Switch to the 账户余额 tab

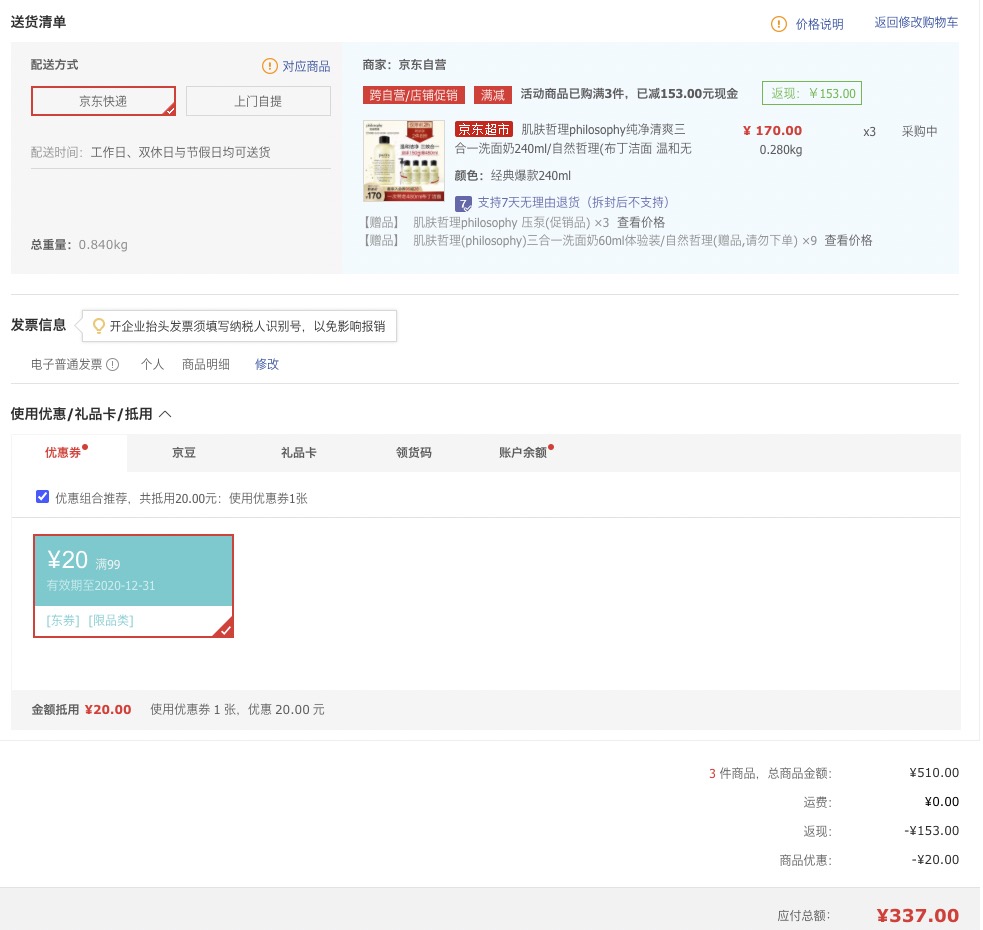pyautogui.click(x=523, y=453)
